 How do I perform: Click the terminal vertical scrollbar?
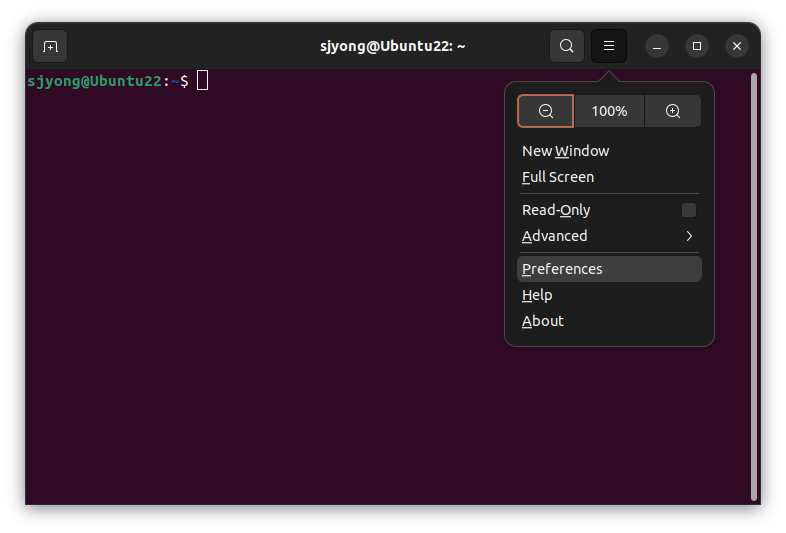click(x=754, y=287)
